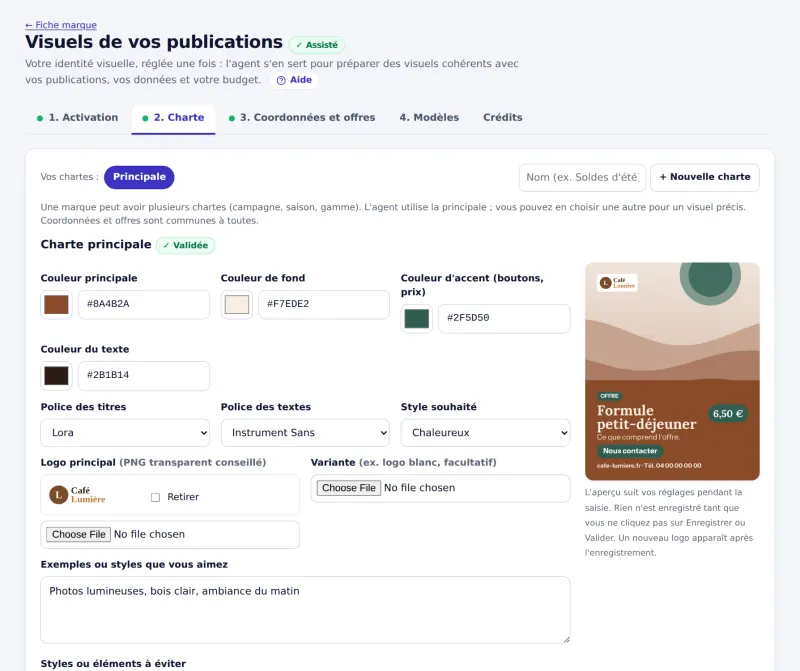Open the Police des titres Lora dropdown
This screenshot has height=671, width=800.
coord(125,433)
